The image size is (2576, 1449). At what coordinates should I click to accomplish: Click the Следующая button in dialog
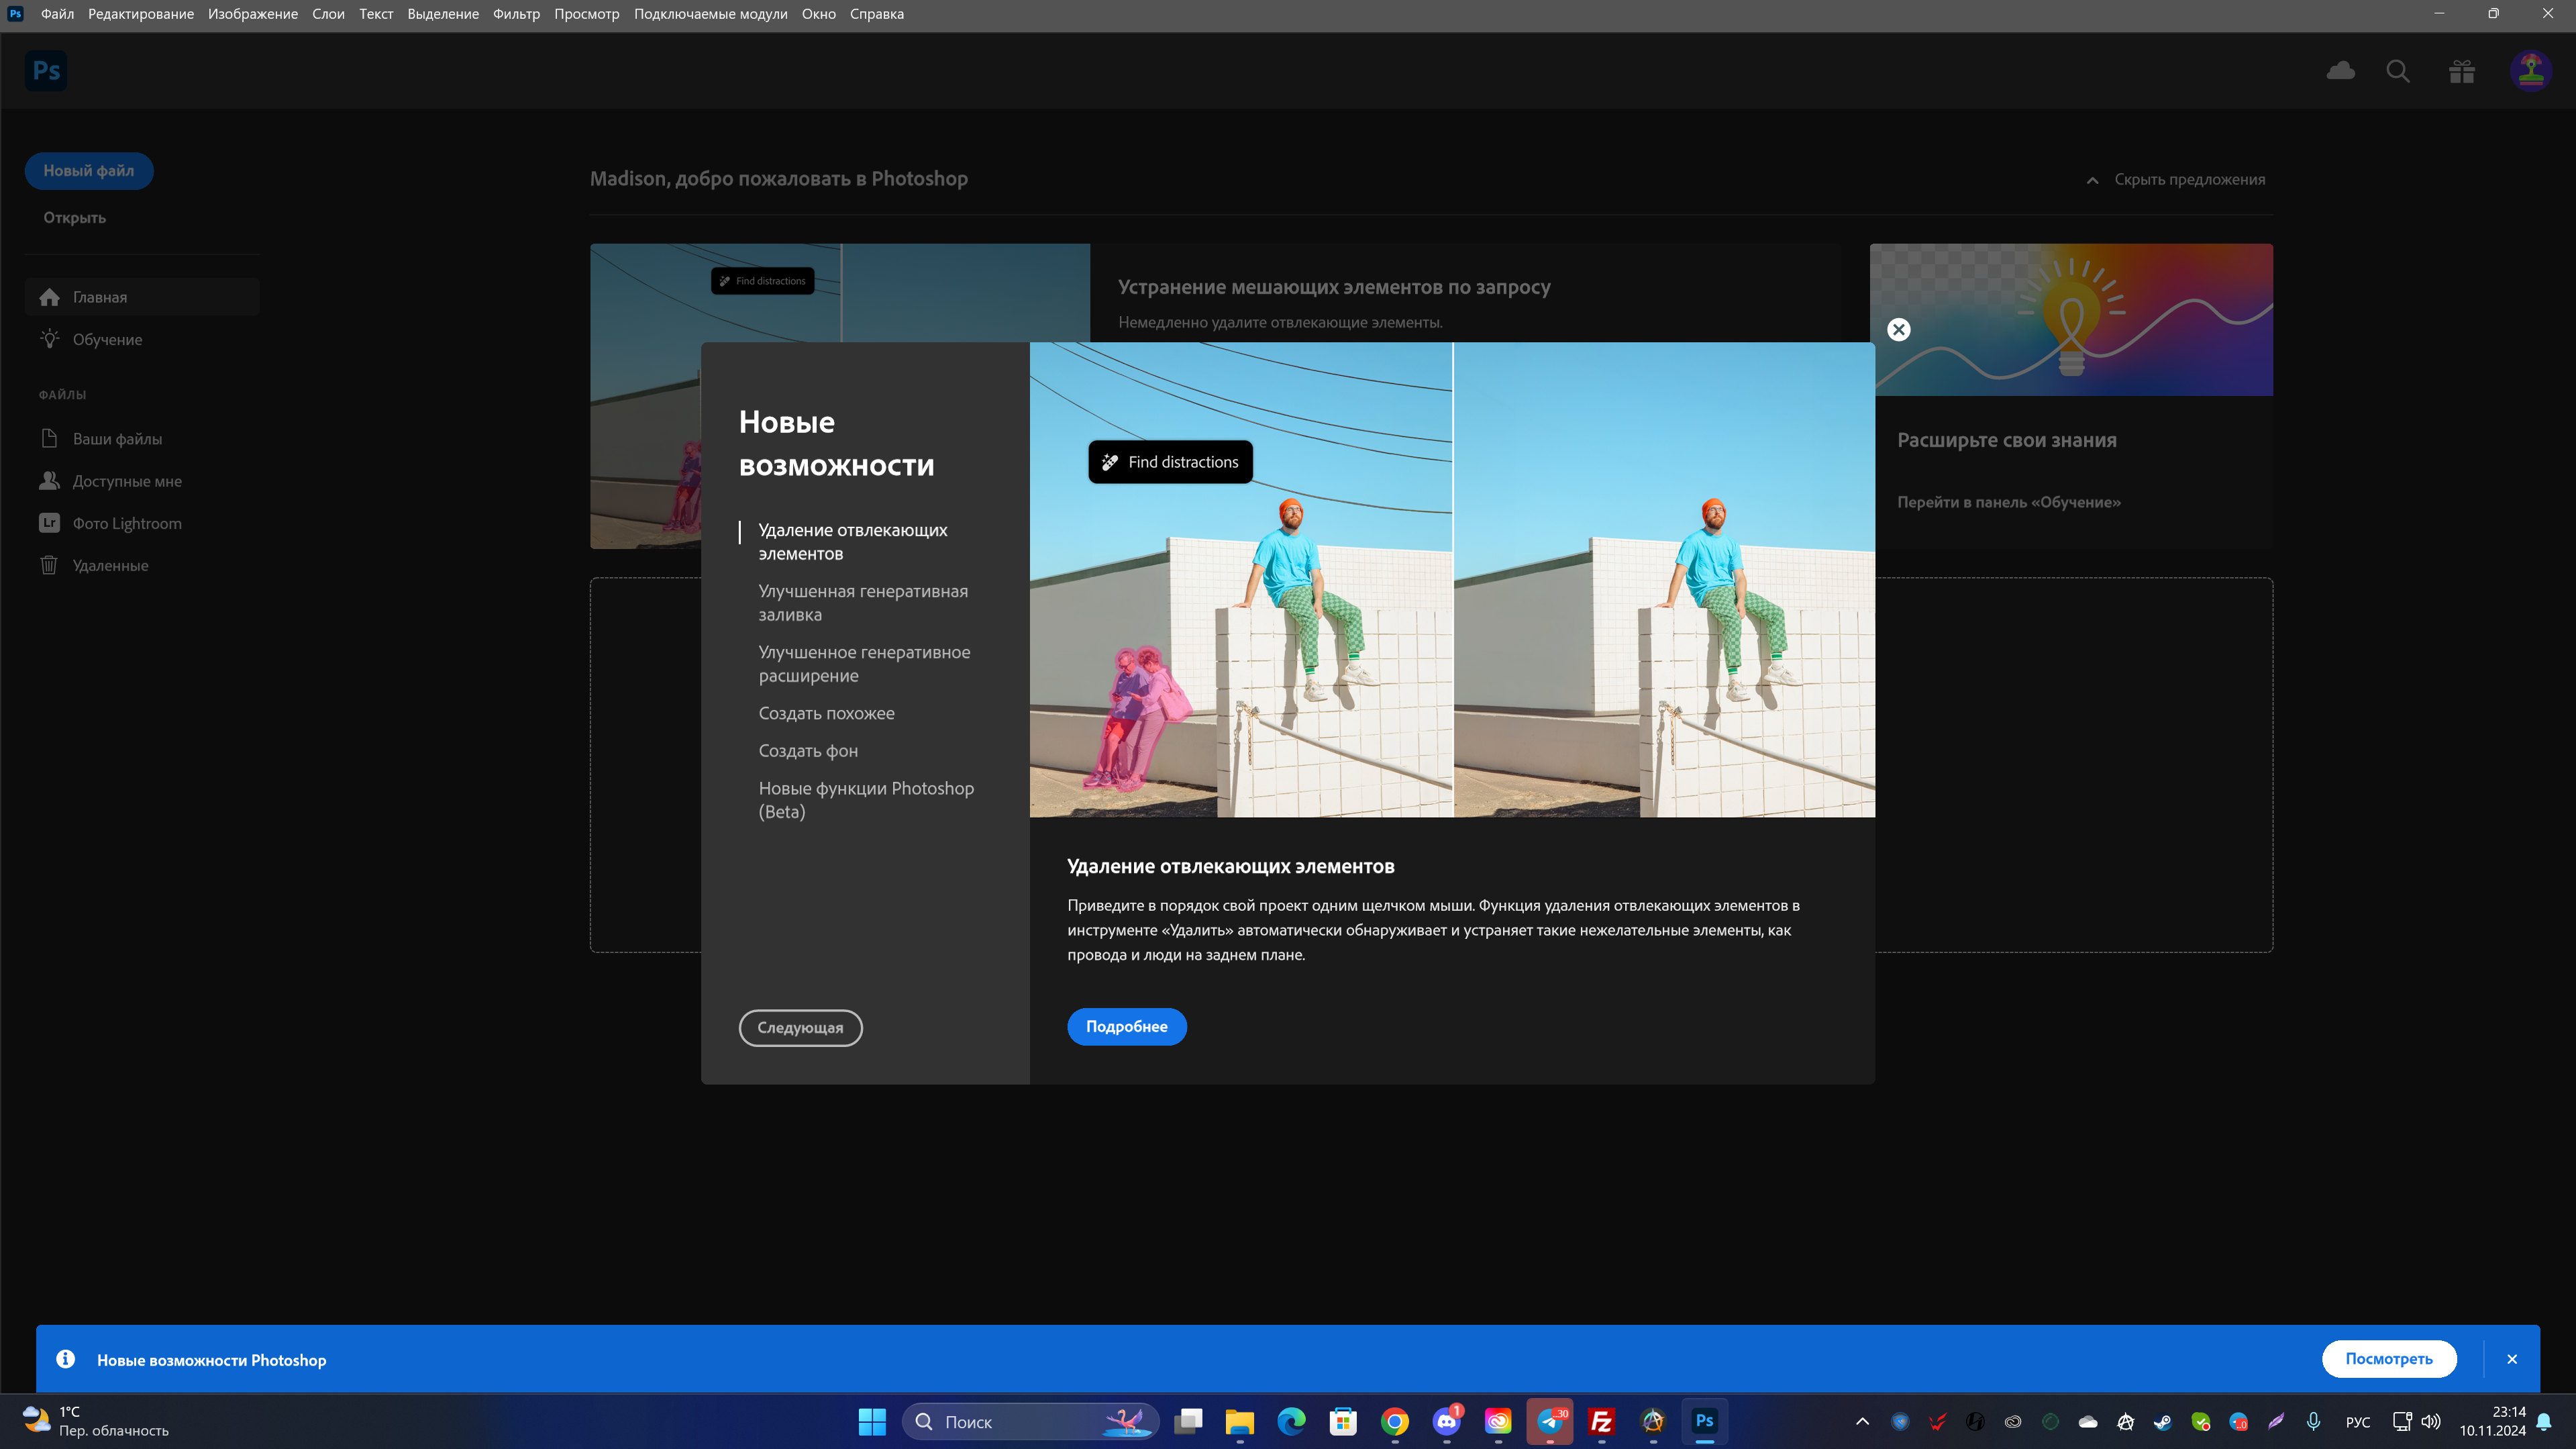pyautogui.click(x=800, y=1027)
